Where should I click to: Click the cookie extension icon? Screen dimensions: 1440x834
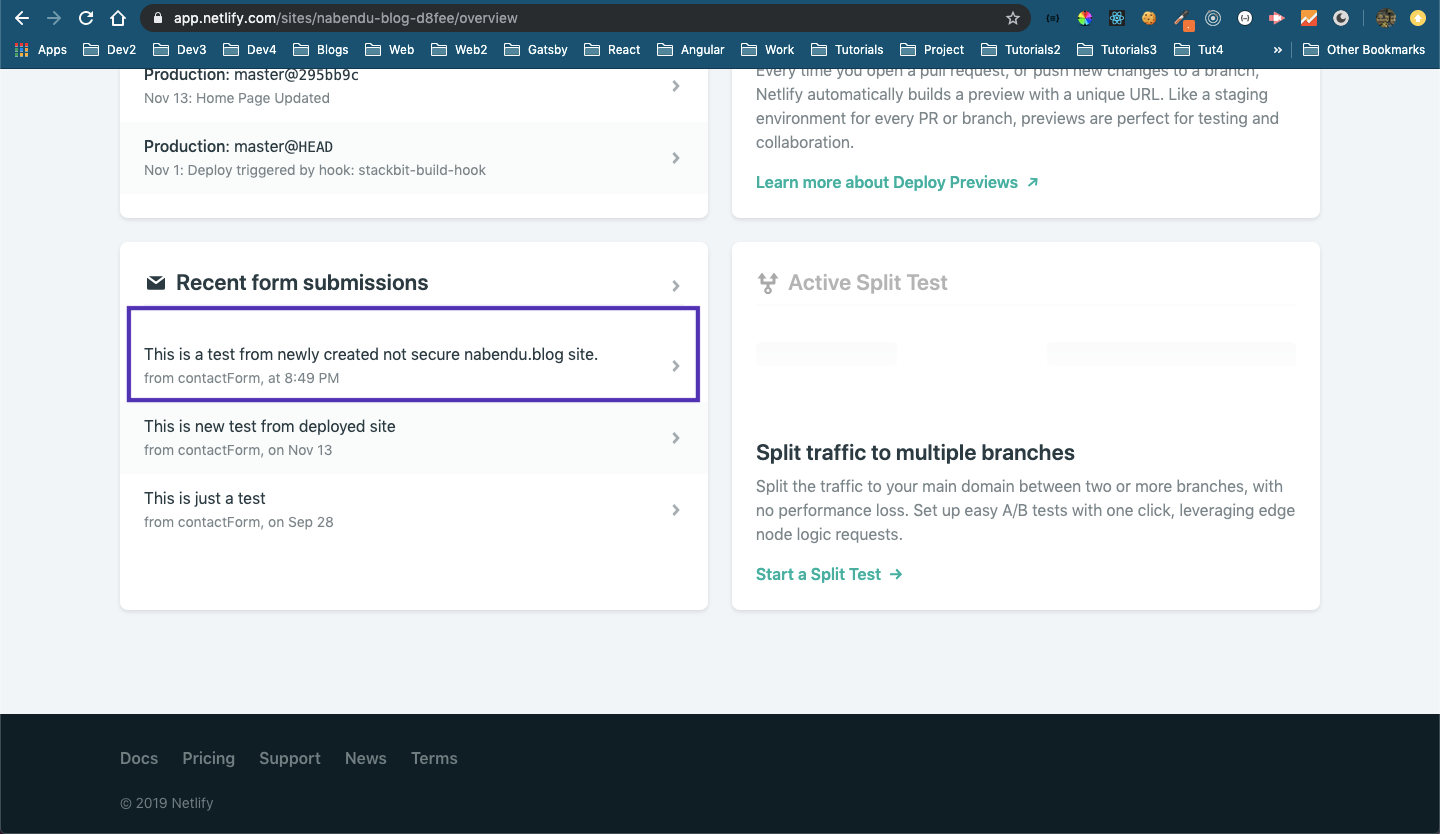pyautogui.click(x=1149, y=18)
